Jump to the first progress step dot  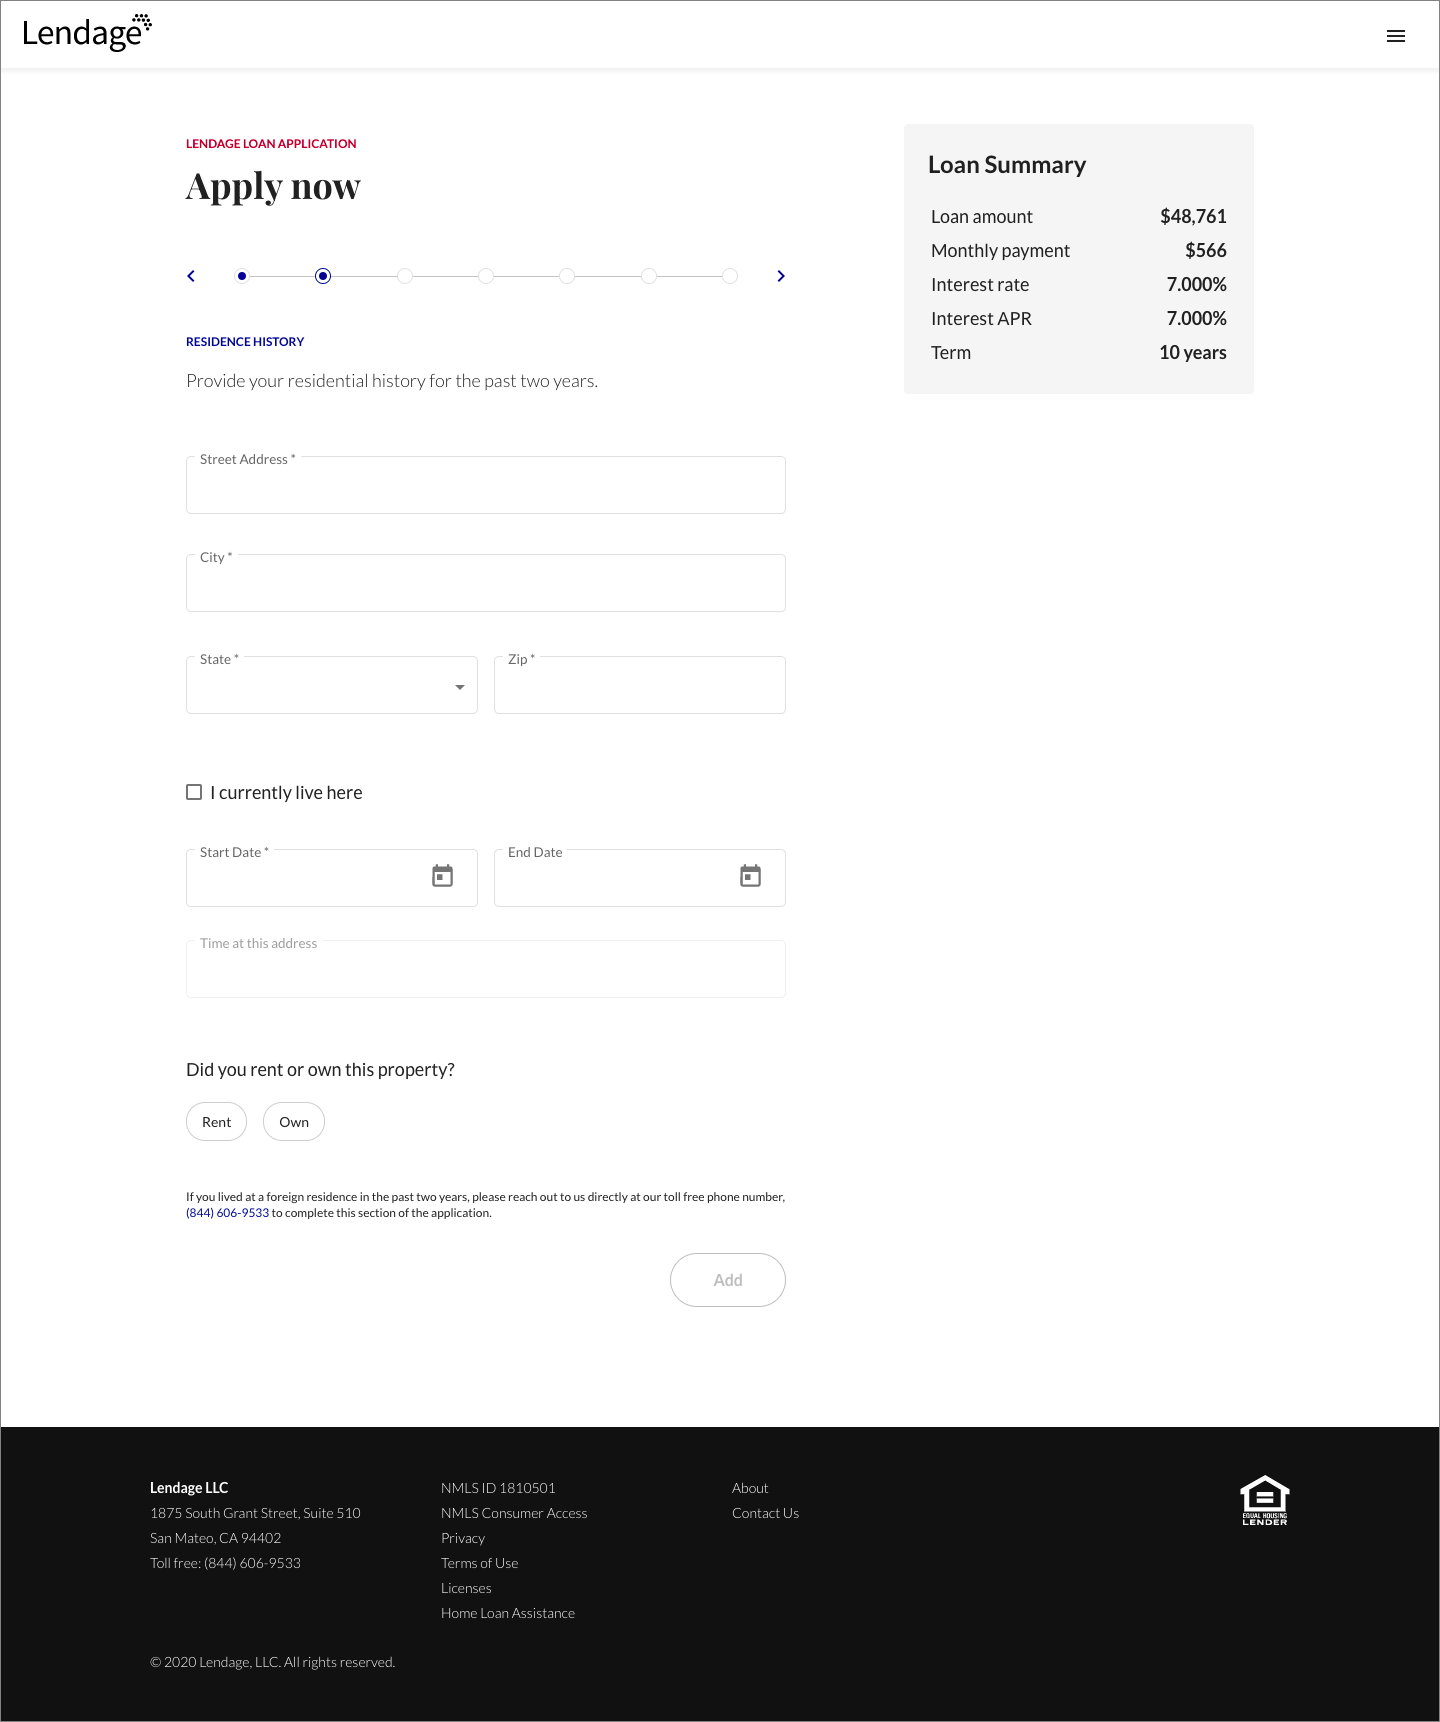click(x=242, y=276)
